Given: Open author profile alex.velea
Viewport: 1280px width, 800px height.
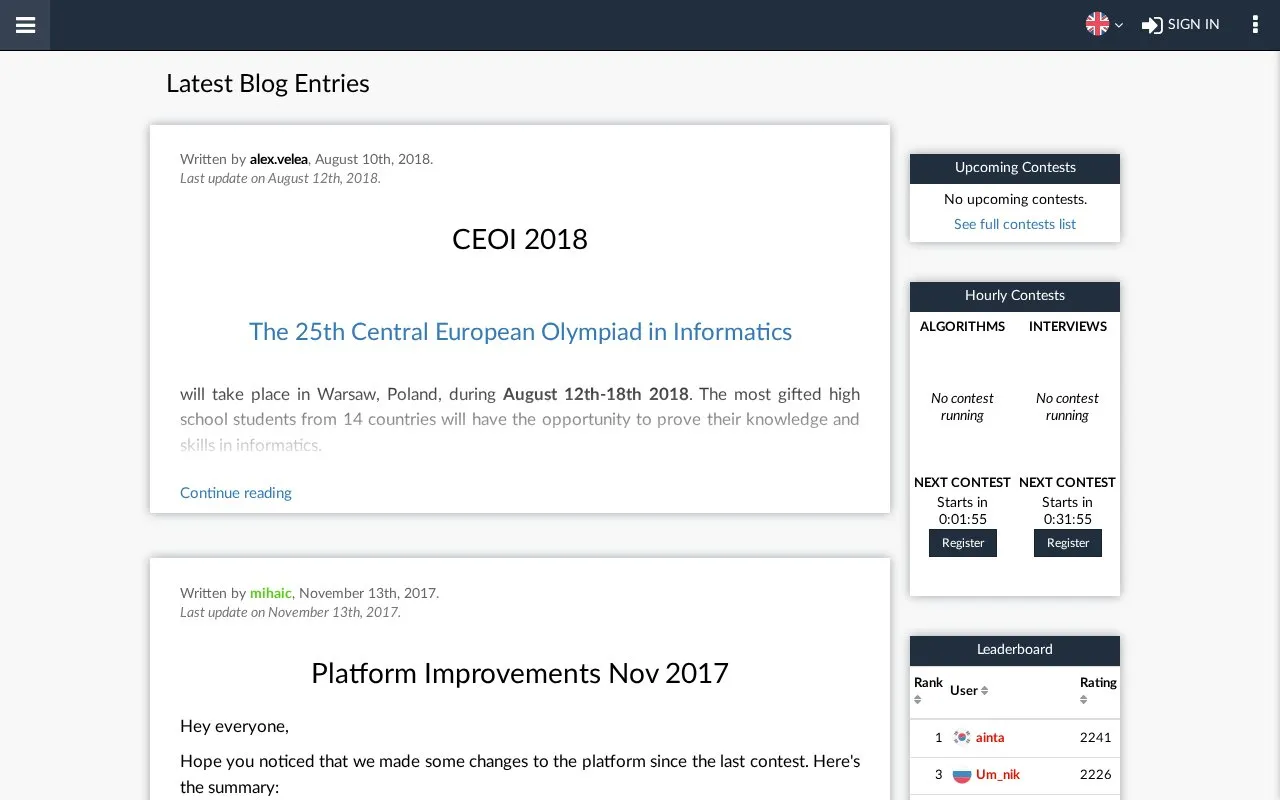Looking at the screenshot, I should 279,159.
